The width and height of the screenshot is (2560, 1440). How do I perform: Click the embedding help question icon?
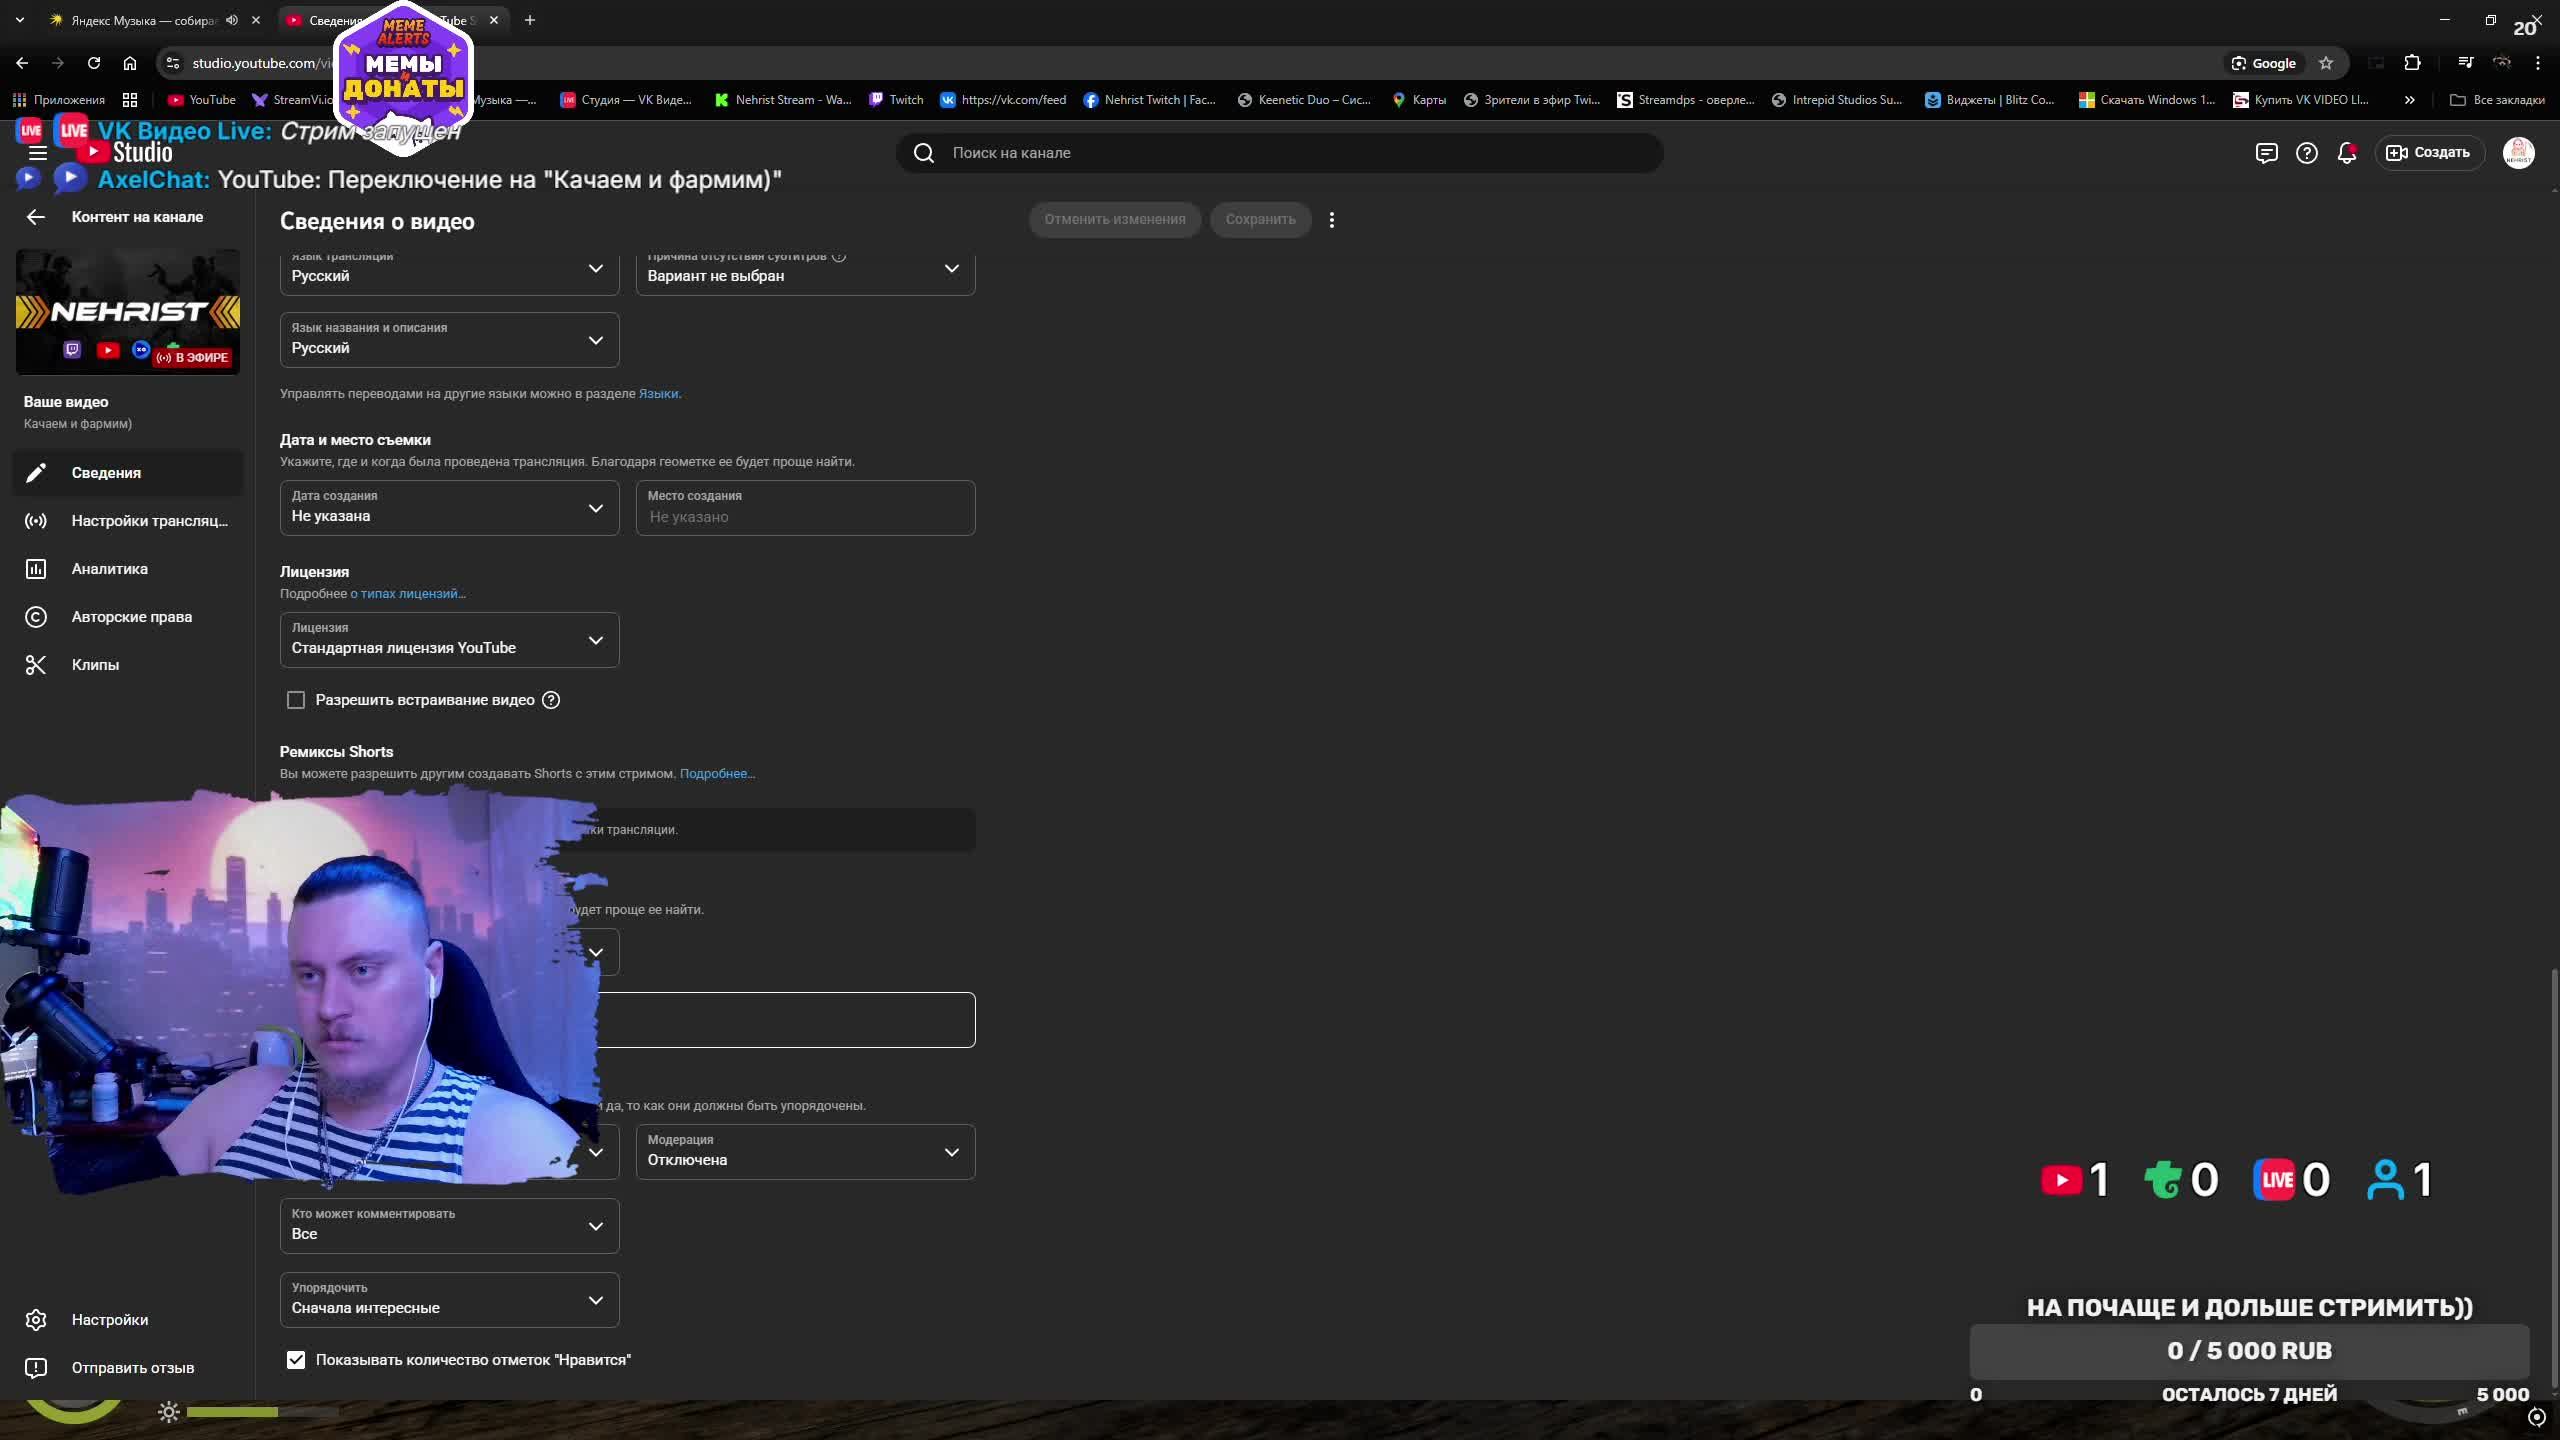[551, 700]
